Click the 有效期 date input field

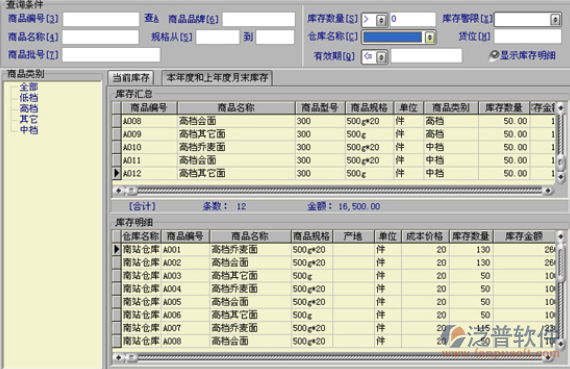pos(426,56)
